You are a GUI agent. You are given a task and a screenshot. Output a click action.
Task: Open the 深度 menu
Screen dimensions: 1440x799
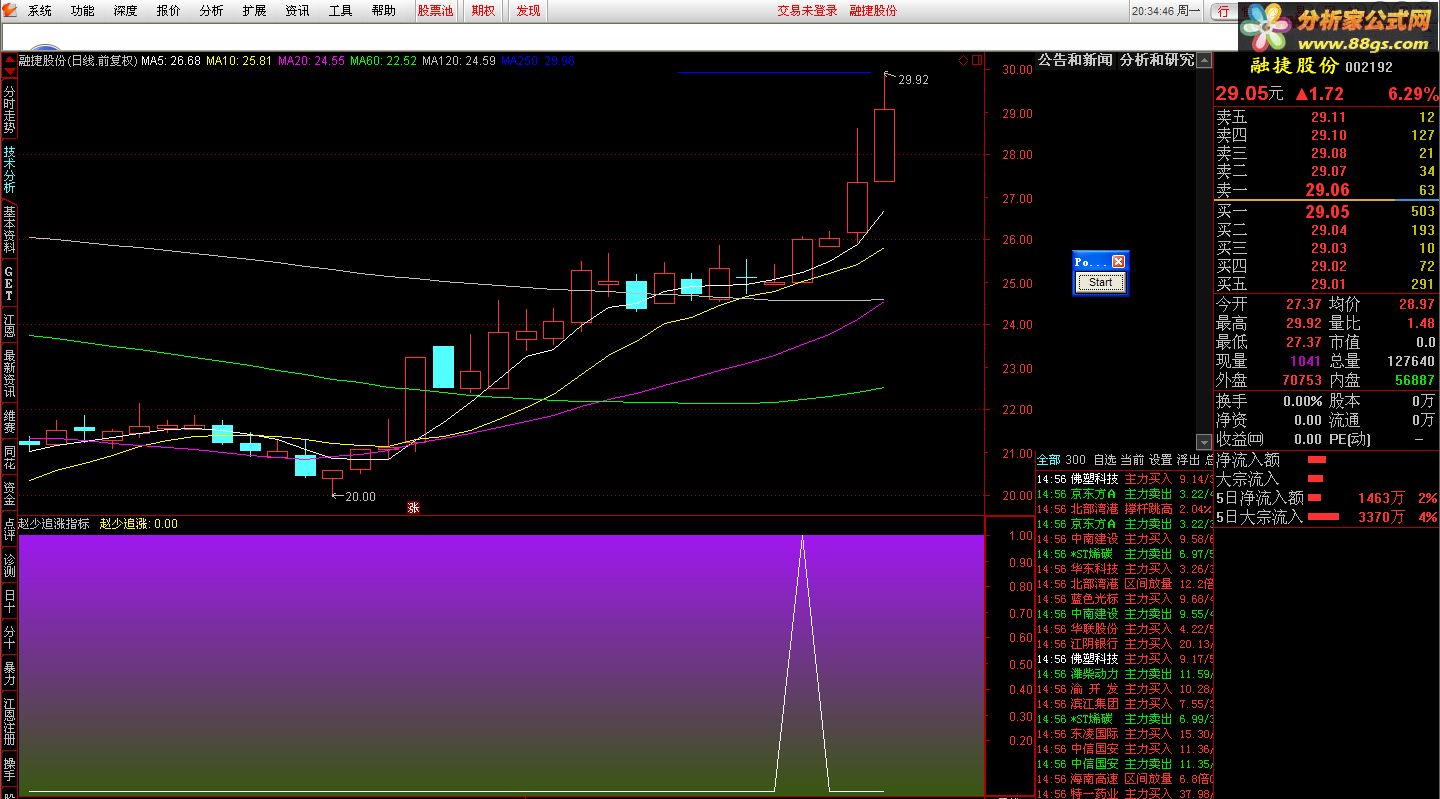point(126,11)
